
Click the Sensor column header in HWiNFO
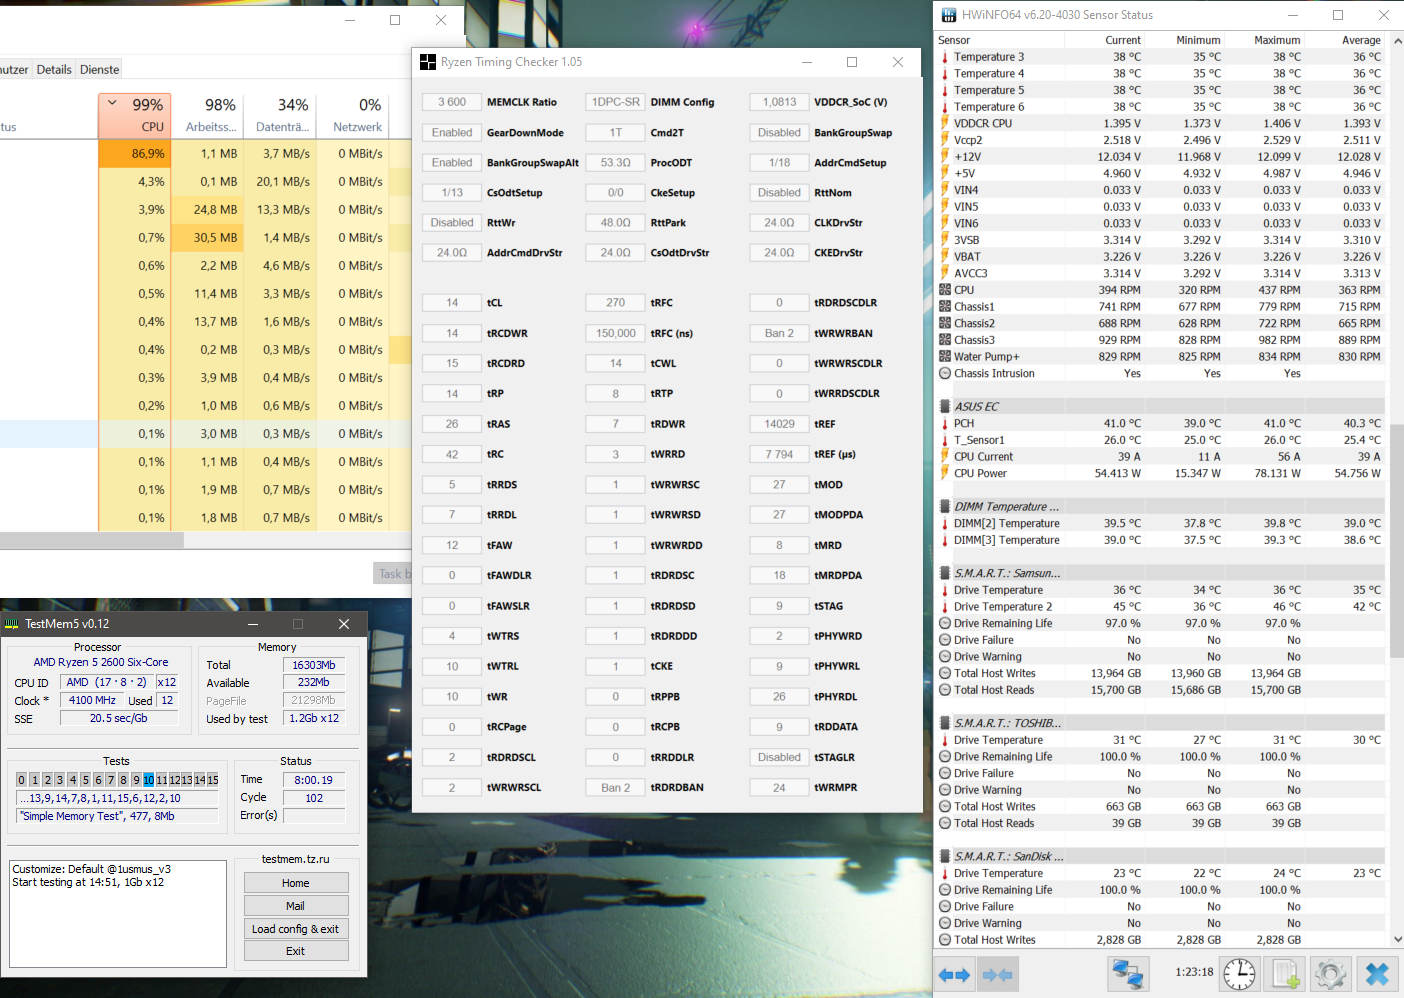tap(999, 40)
